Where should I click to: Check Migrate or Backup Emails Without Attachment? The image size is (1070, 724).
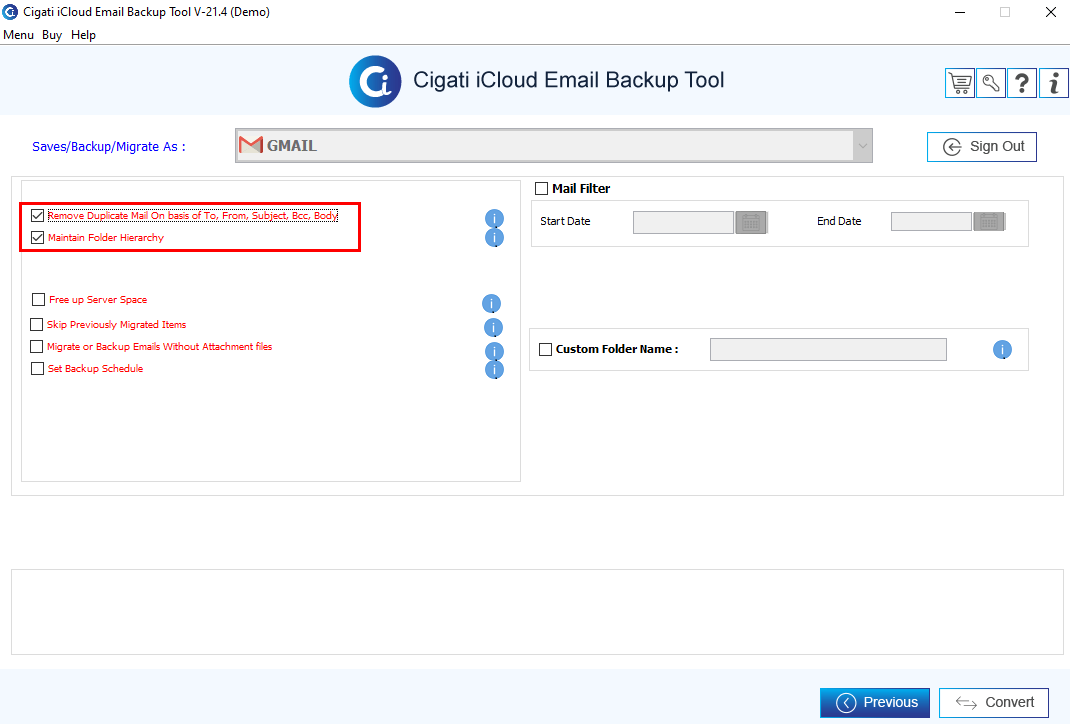[x=37, y=347]
